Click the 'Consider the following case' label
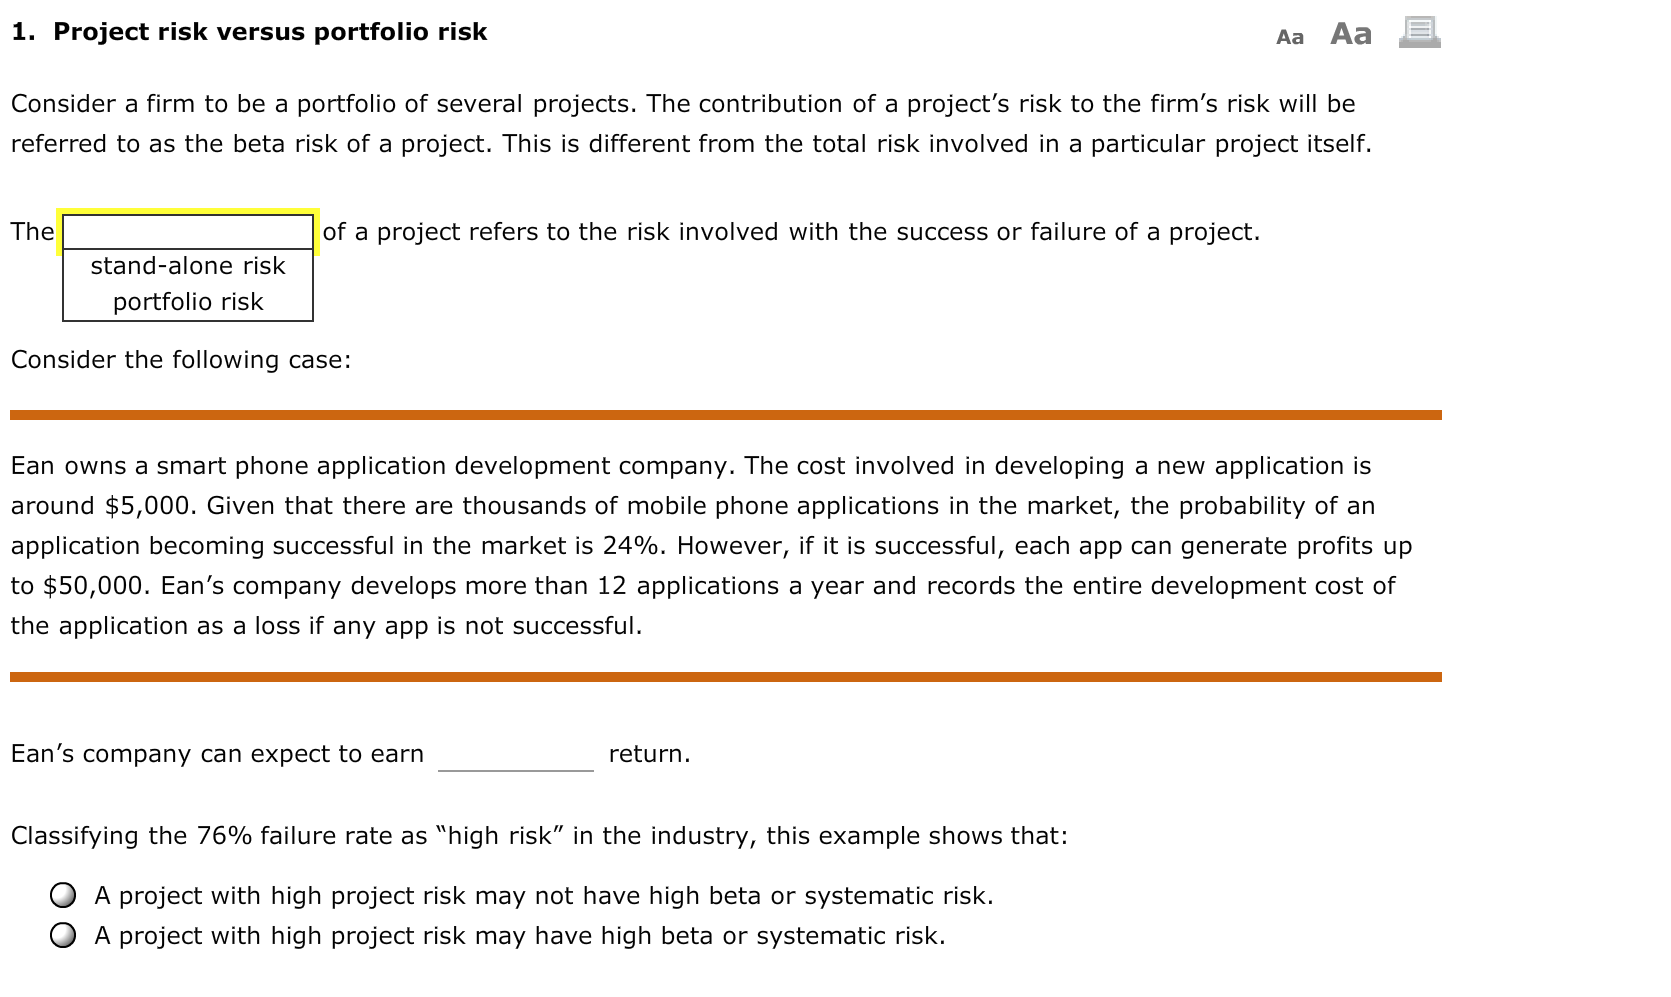This screenshot has height=997, width=1671. (x=180, y=359)
